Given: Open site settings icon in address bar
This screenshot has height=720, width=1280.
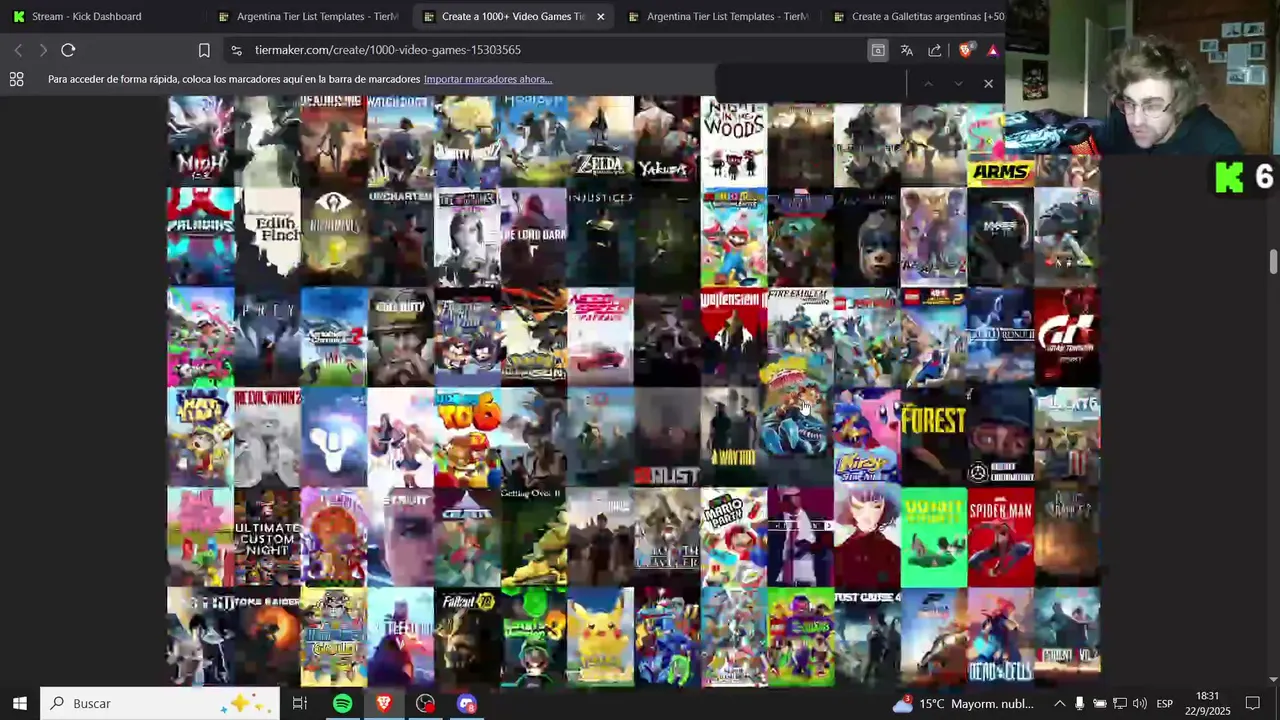Looking at the screenshot, I should pyautogui.click(x=236, y=50).
